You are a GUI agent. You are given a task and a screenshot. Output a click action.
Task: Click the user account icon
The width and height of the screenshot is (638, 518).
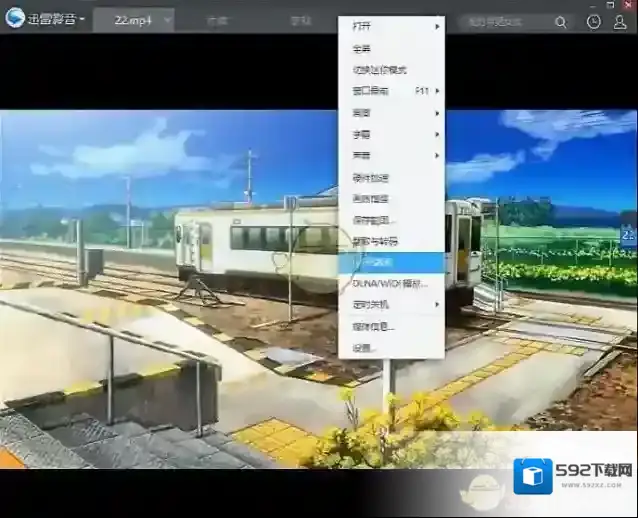(x=620, y=21)
